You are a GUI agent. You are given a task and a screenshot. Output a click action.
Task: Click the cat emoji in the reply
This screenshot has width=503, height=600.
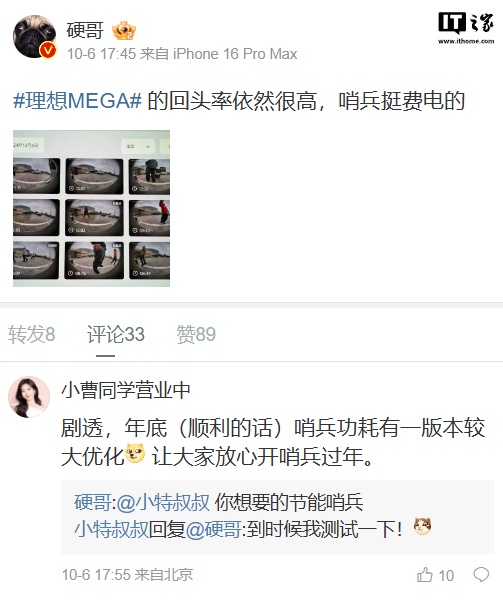(x=423, y=527)
